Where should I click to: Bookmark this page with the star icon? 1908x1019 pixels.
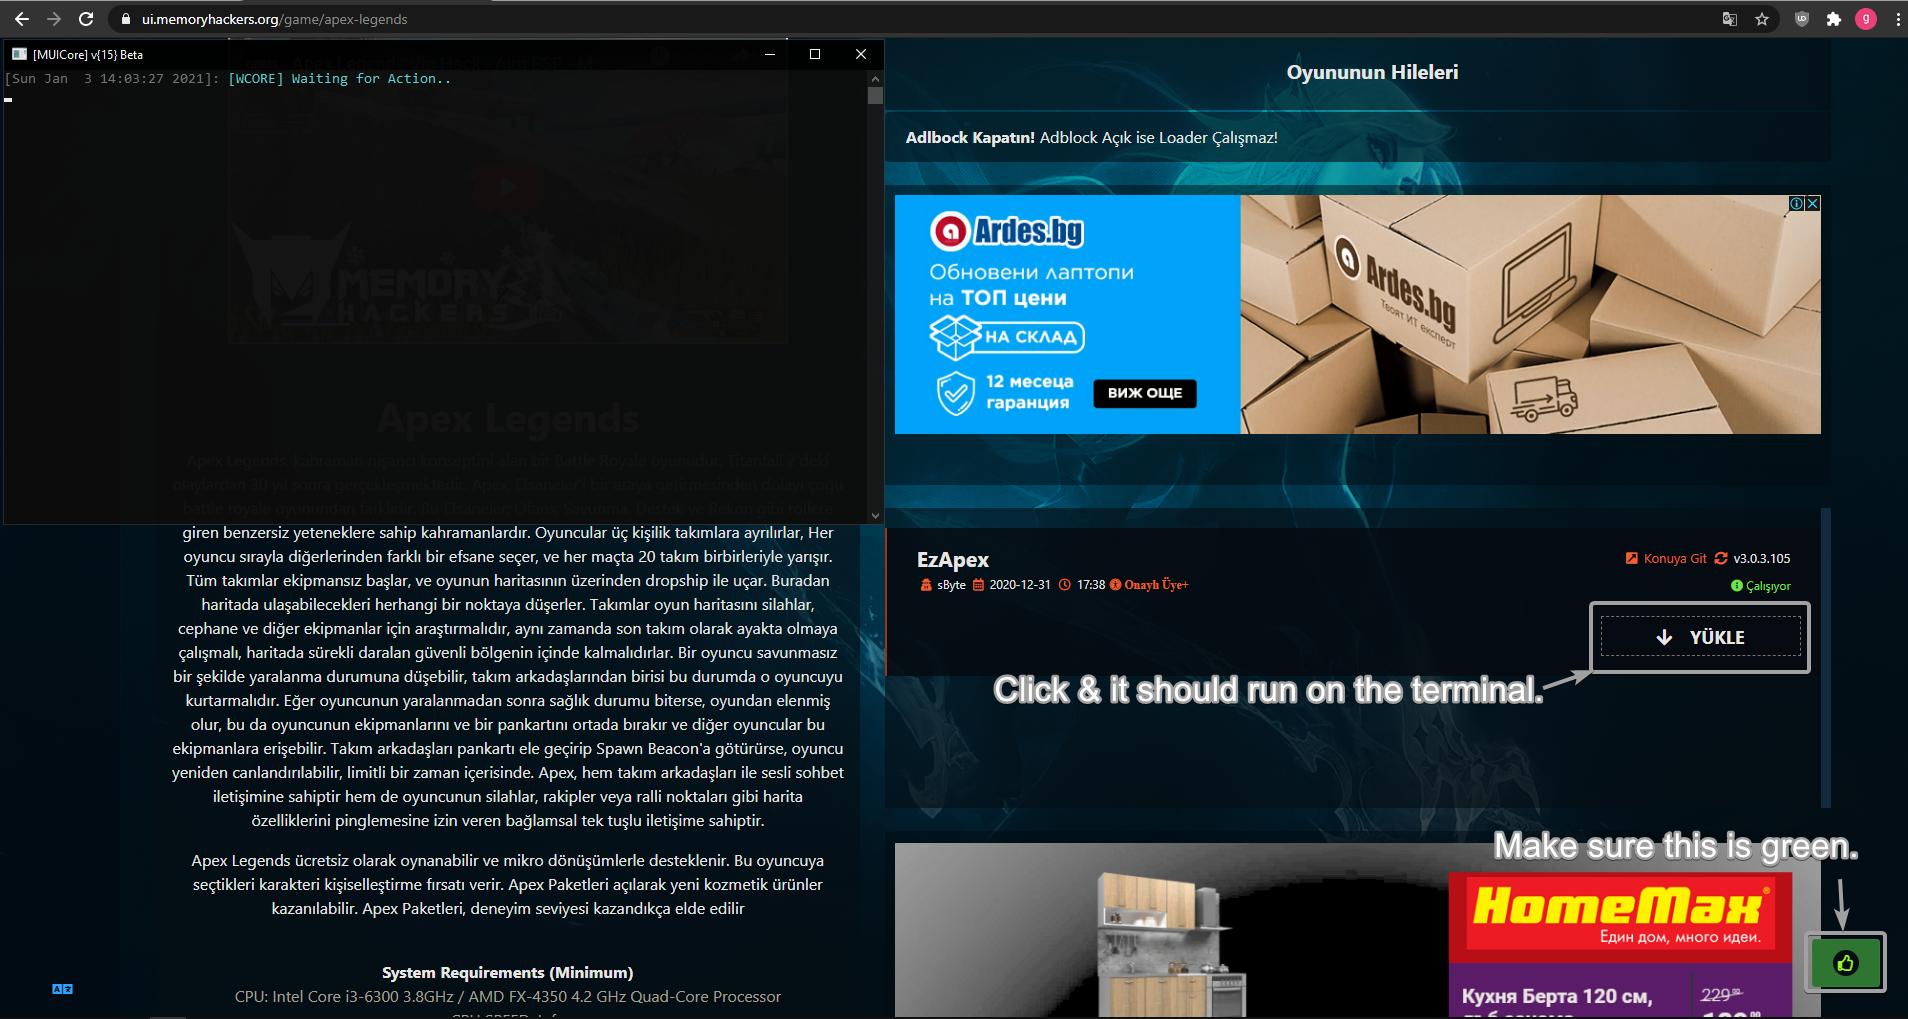pyautogui.click(x=1762, y=19)
